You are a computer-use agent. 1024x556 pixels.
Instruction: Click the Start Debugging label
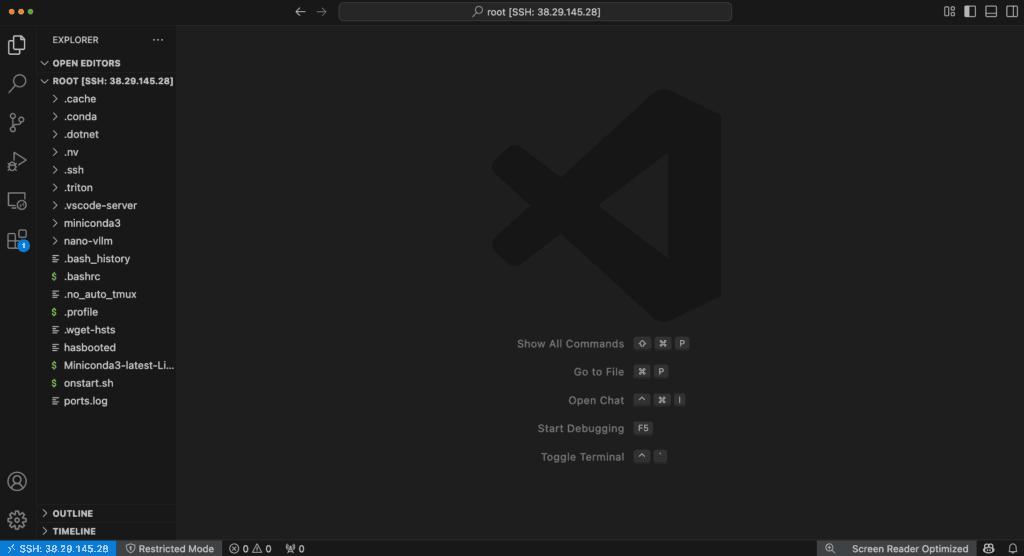pos(581,429)
